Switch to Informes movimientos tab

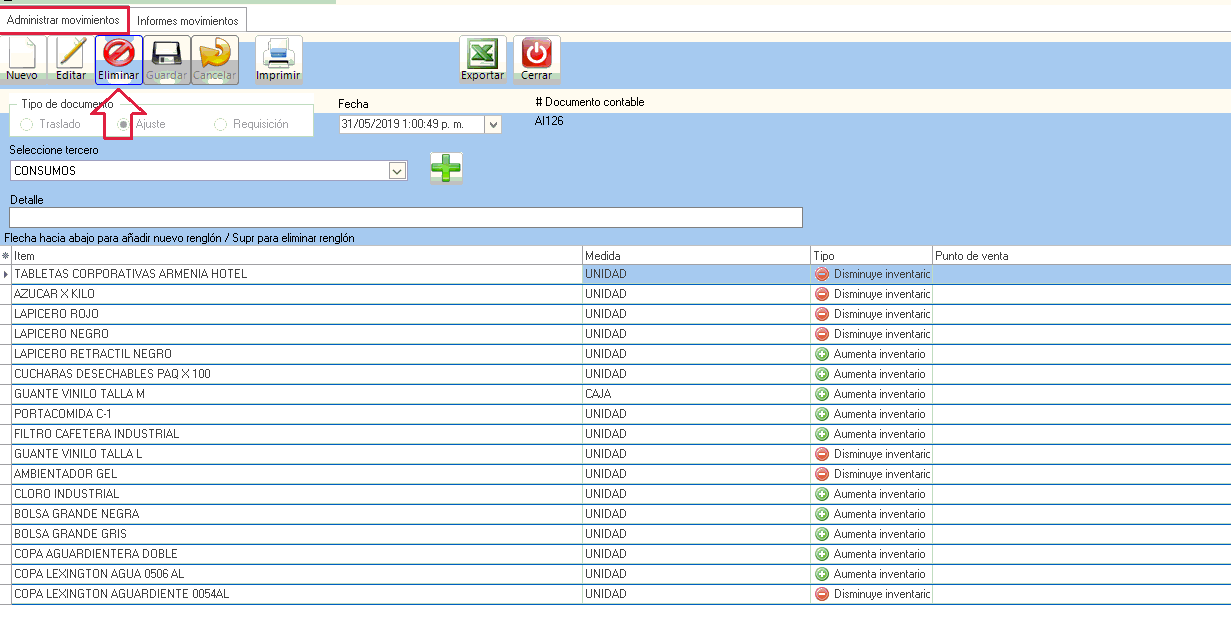click(x=188, y=20)
